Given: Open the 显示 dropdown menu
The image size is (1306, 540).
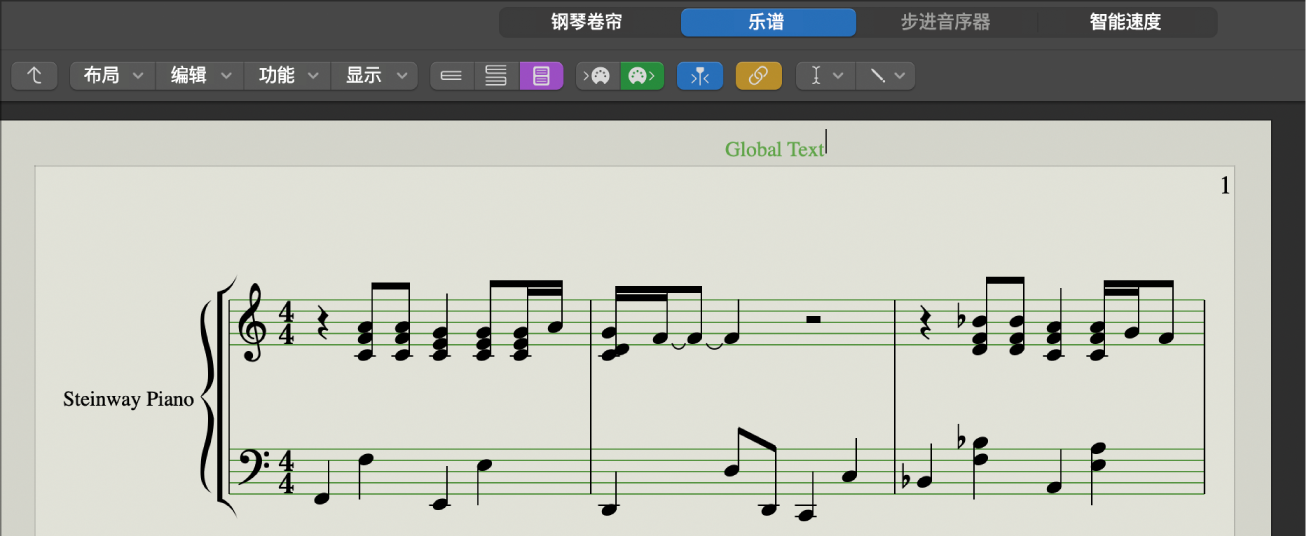Looking at the screenshot, I should [374, 75].
